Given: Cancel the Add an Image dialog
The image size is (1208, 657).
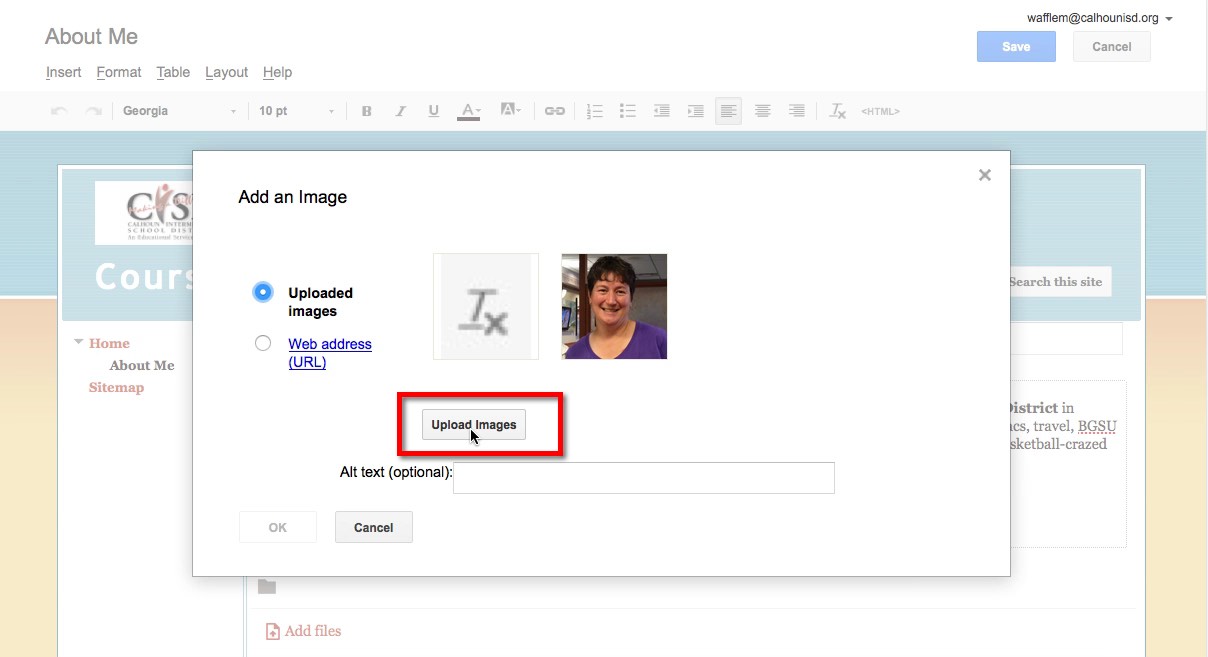Looking at the screenshot, I should pos(373,527).
